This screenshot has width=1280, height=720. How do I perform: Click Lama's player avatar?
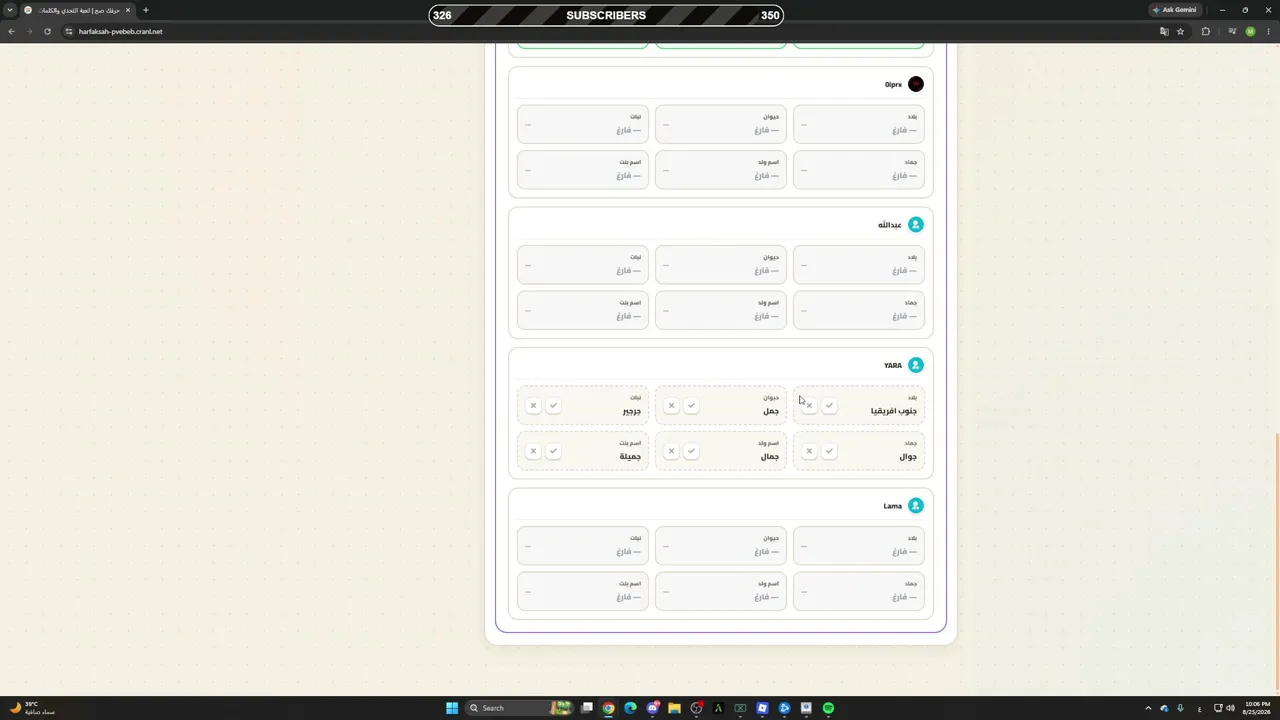point(916,506)
